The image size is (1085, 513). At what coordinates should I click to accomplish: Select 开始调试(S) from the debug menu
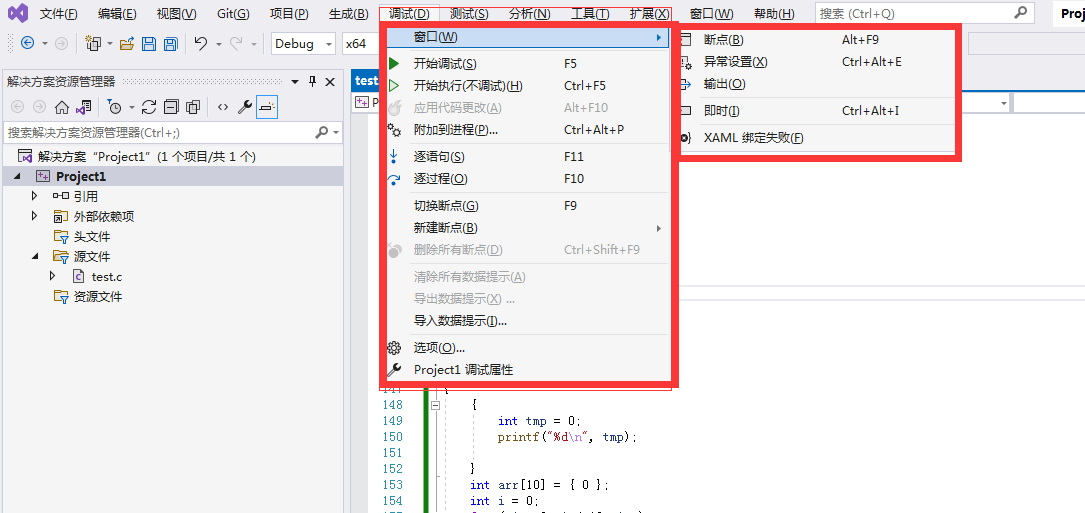tap(527, 64)
